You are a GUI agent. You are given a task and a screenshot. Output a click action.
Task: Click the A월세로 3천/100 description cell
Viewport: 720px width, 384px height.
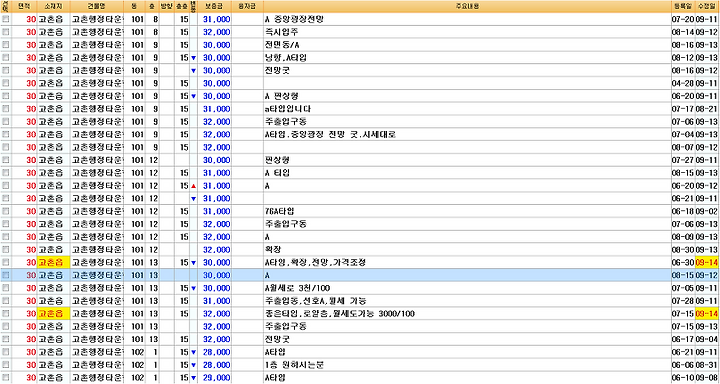pyautogui.click(x=467, y=288)
